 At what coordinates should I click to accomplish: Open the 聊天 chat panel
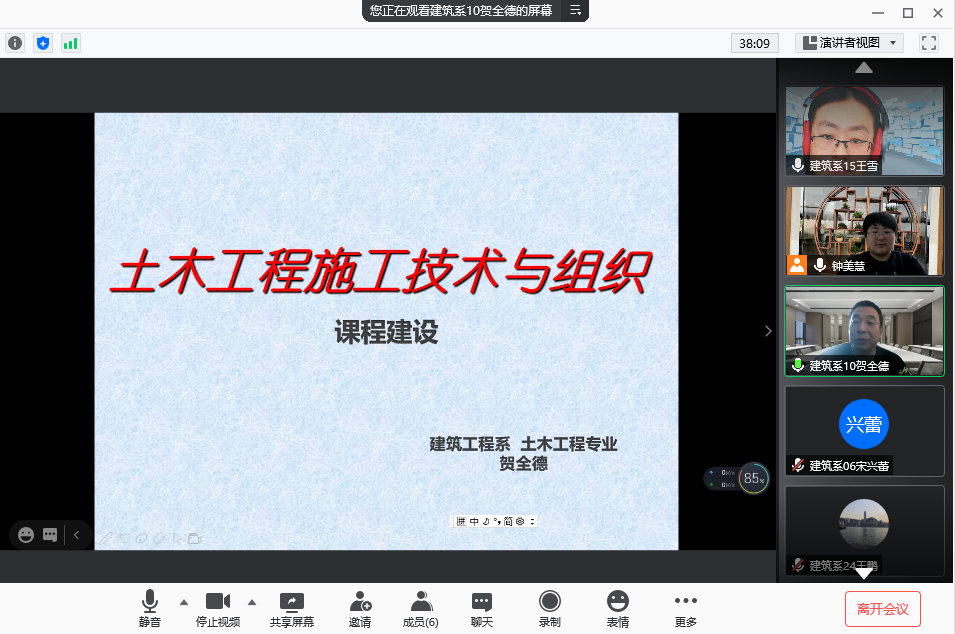pyautogui.click(x=482, y=608)
